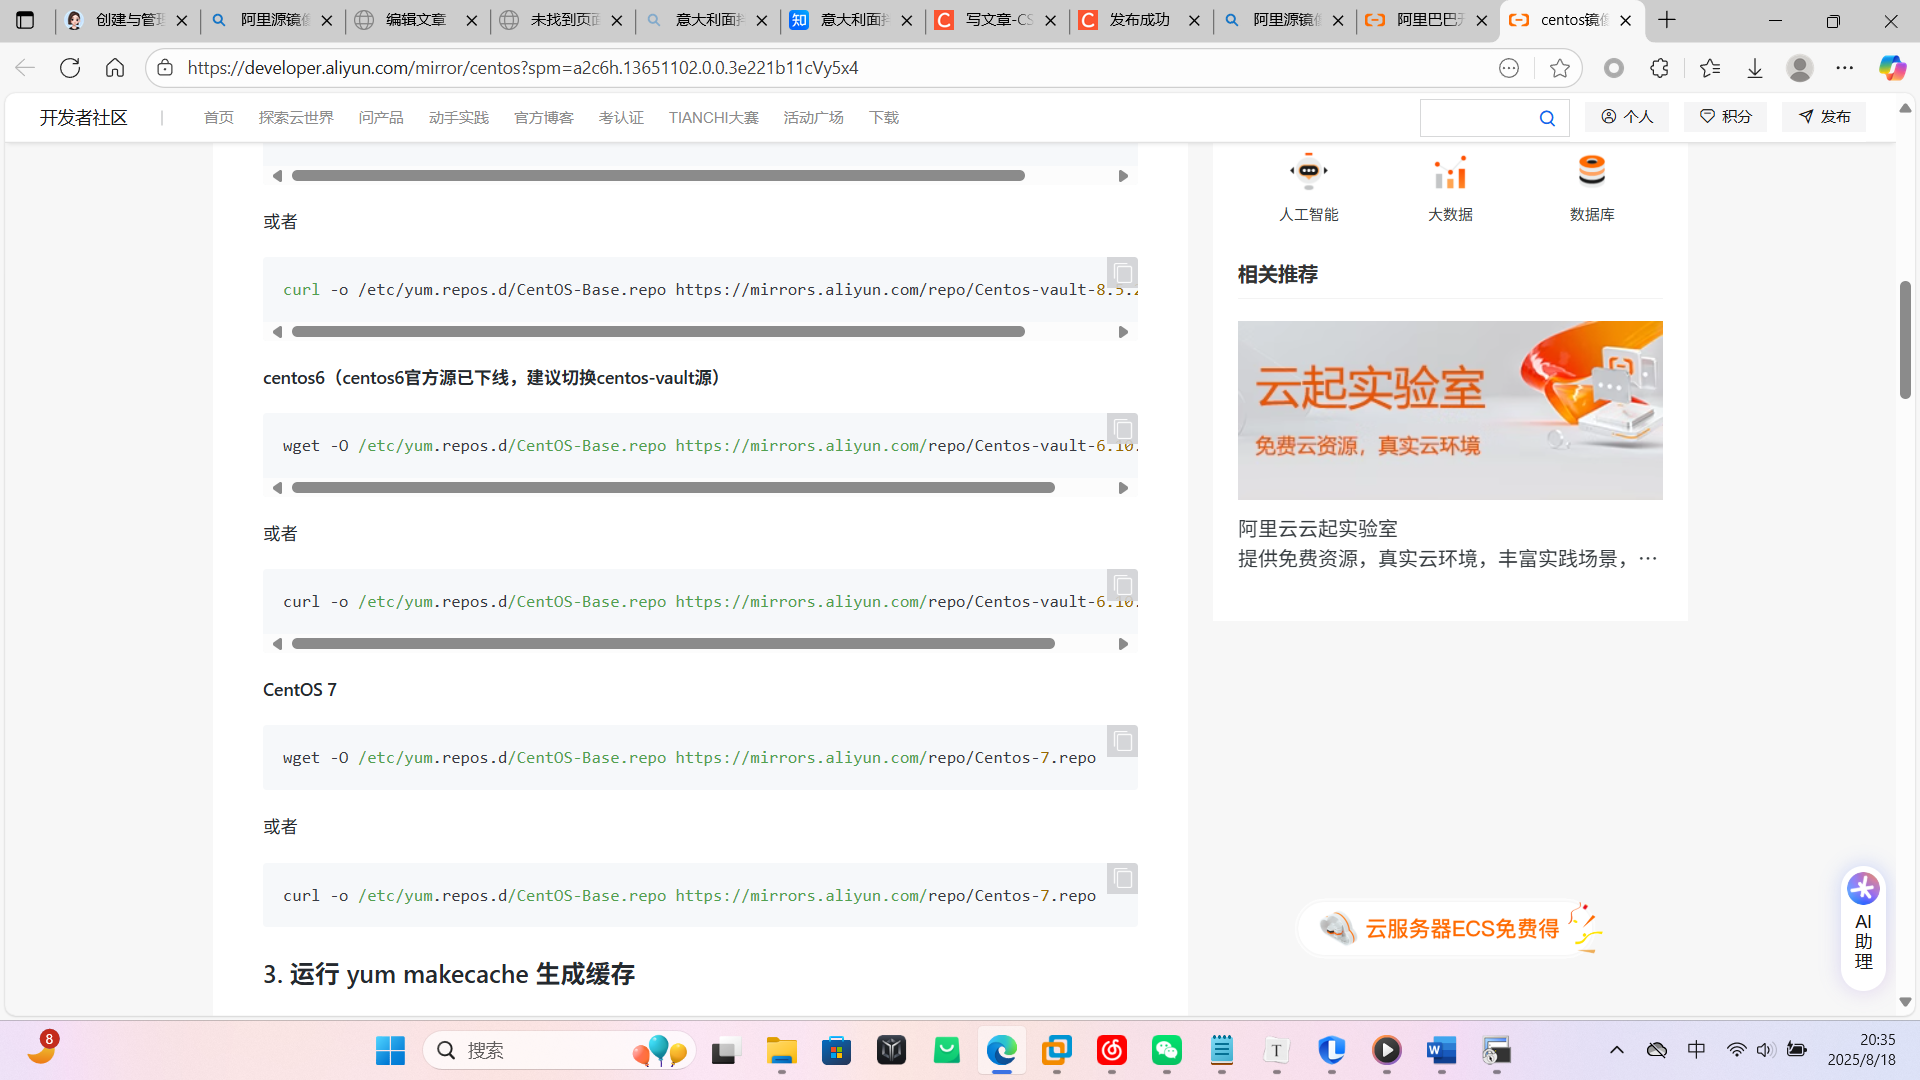
Task: Copy the centos6 curl vault command
Action: (x=1122, y=585)
